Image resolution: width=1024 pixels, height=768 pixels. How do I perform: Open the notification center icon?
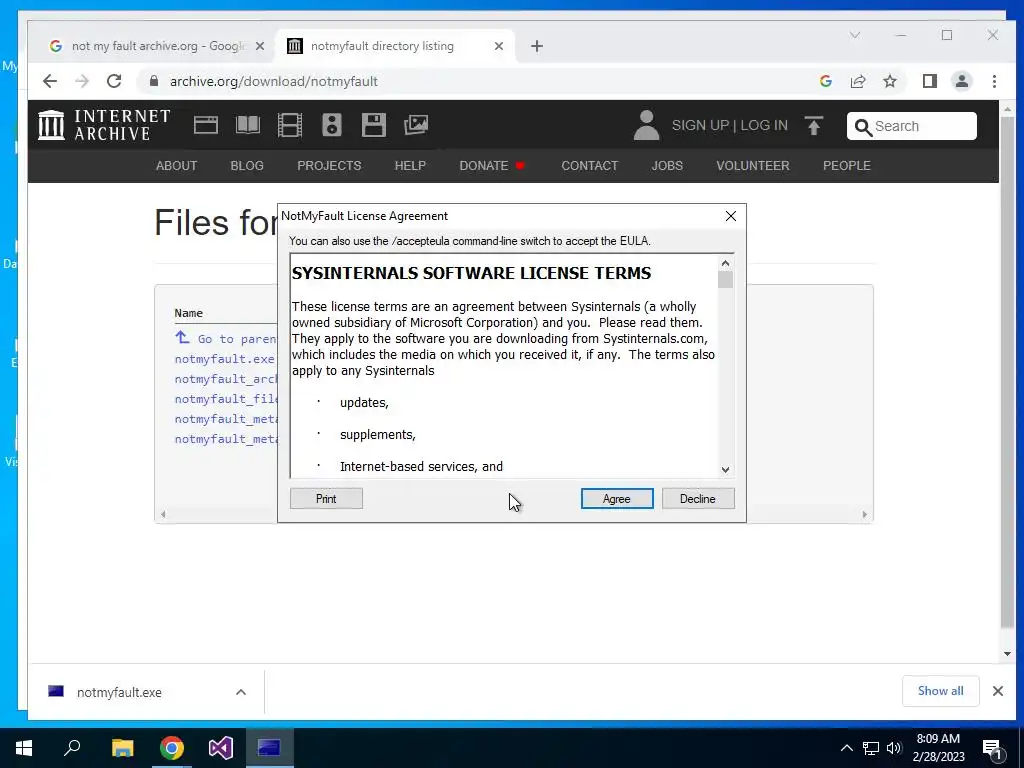tap(992, 749)
